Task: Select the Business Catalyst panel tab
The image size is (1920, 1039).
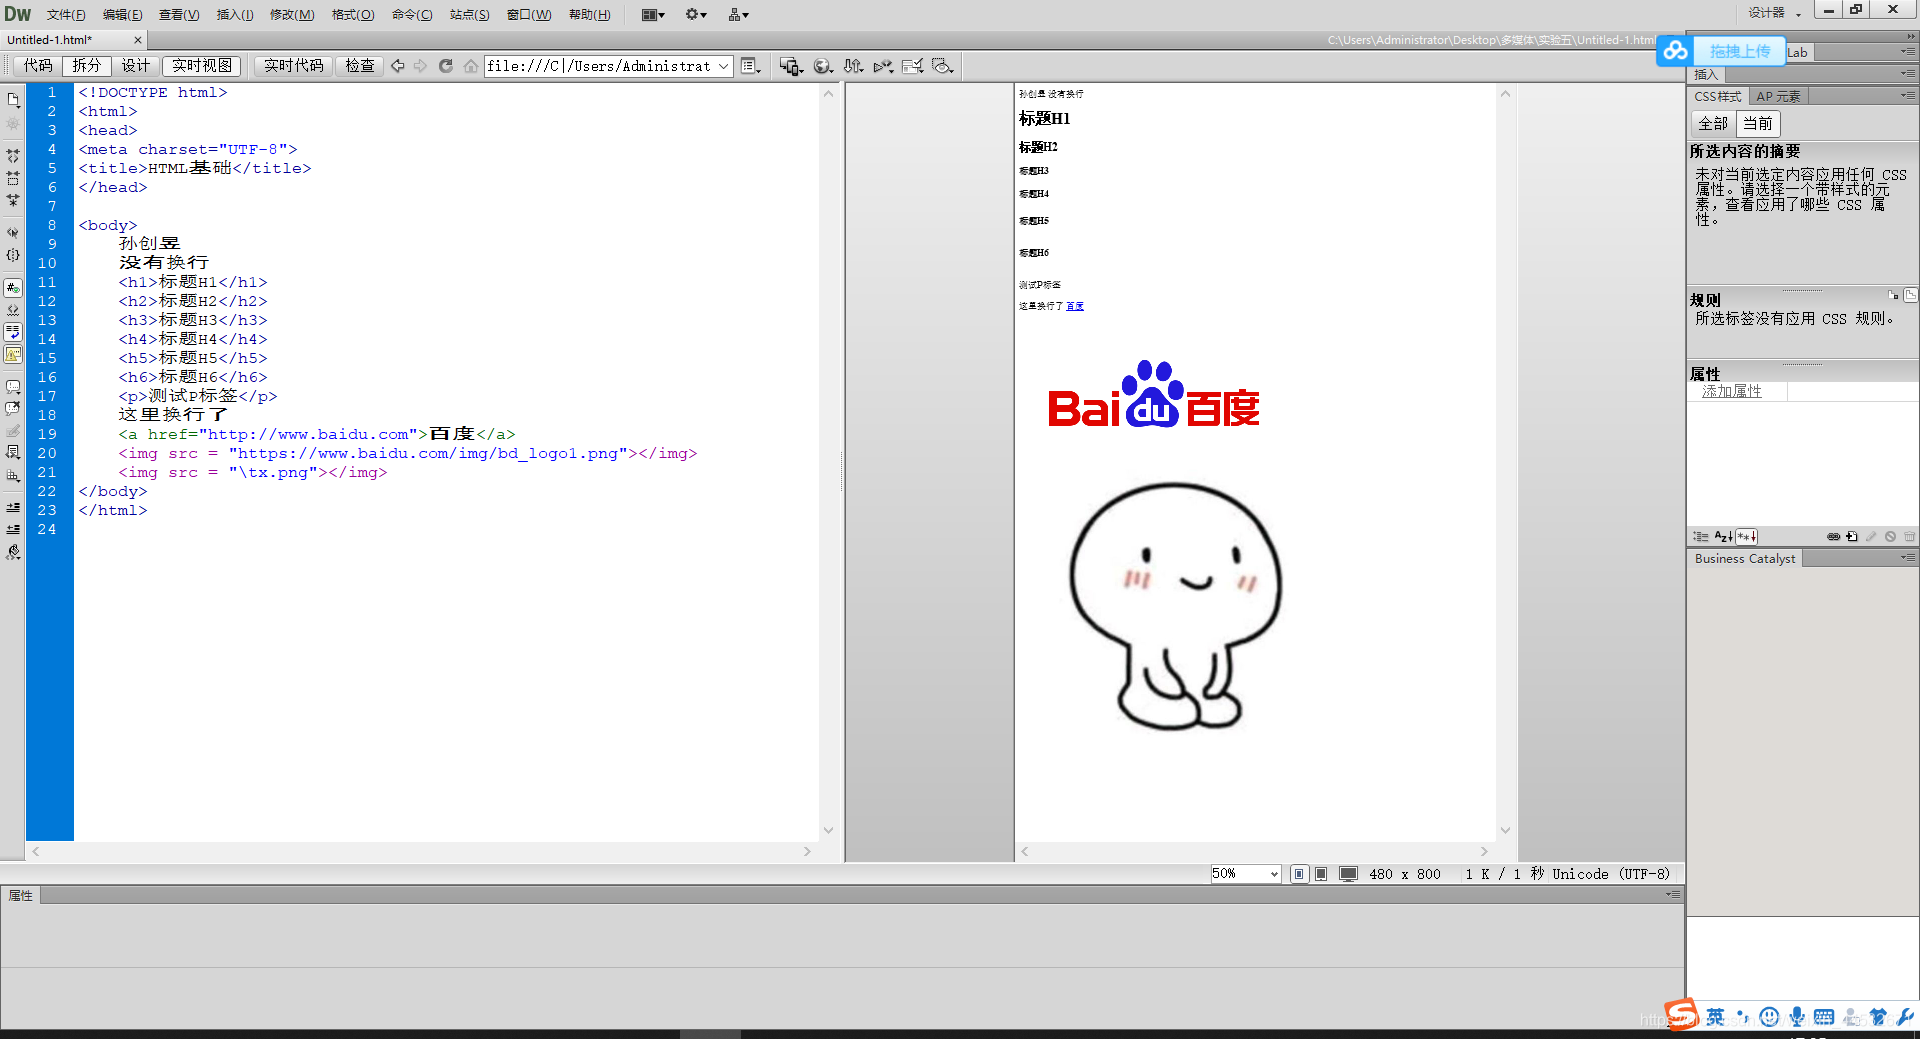Action: tap(1745, 559)
